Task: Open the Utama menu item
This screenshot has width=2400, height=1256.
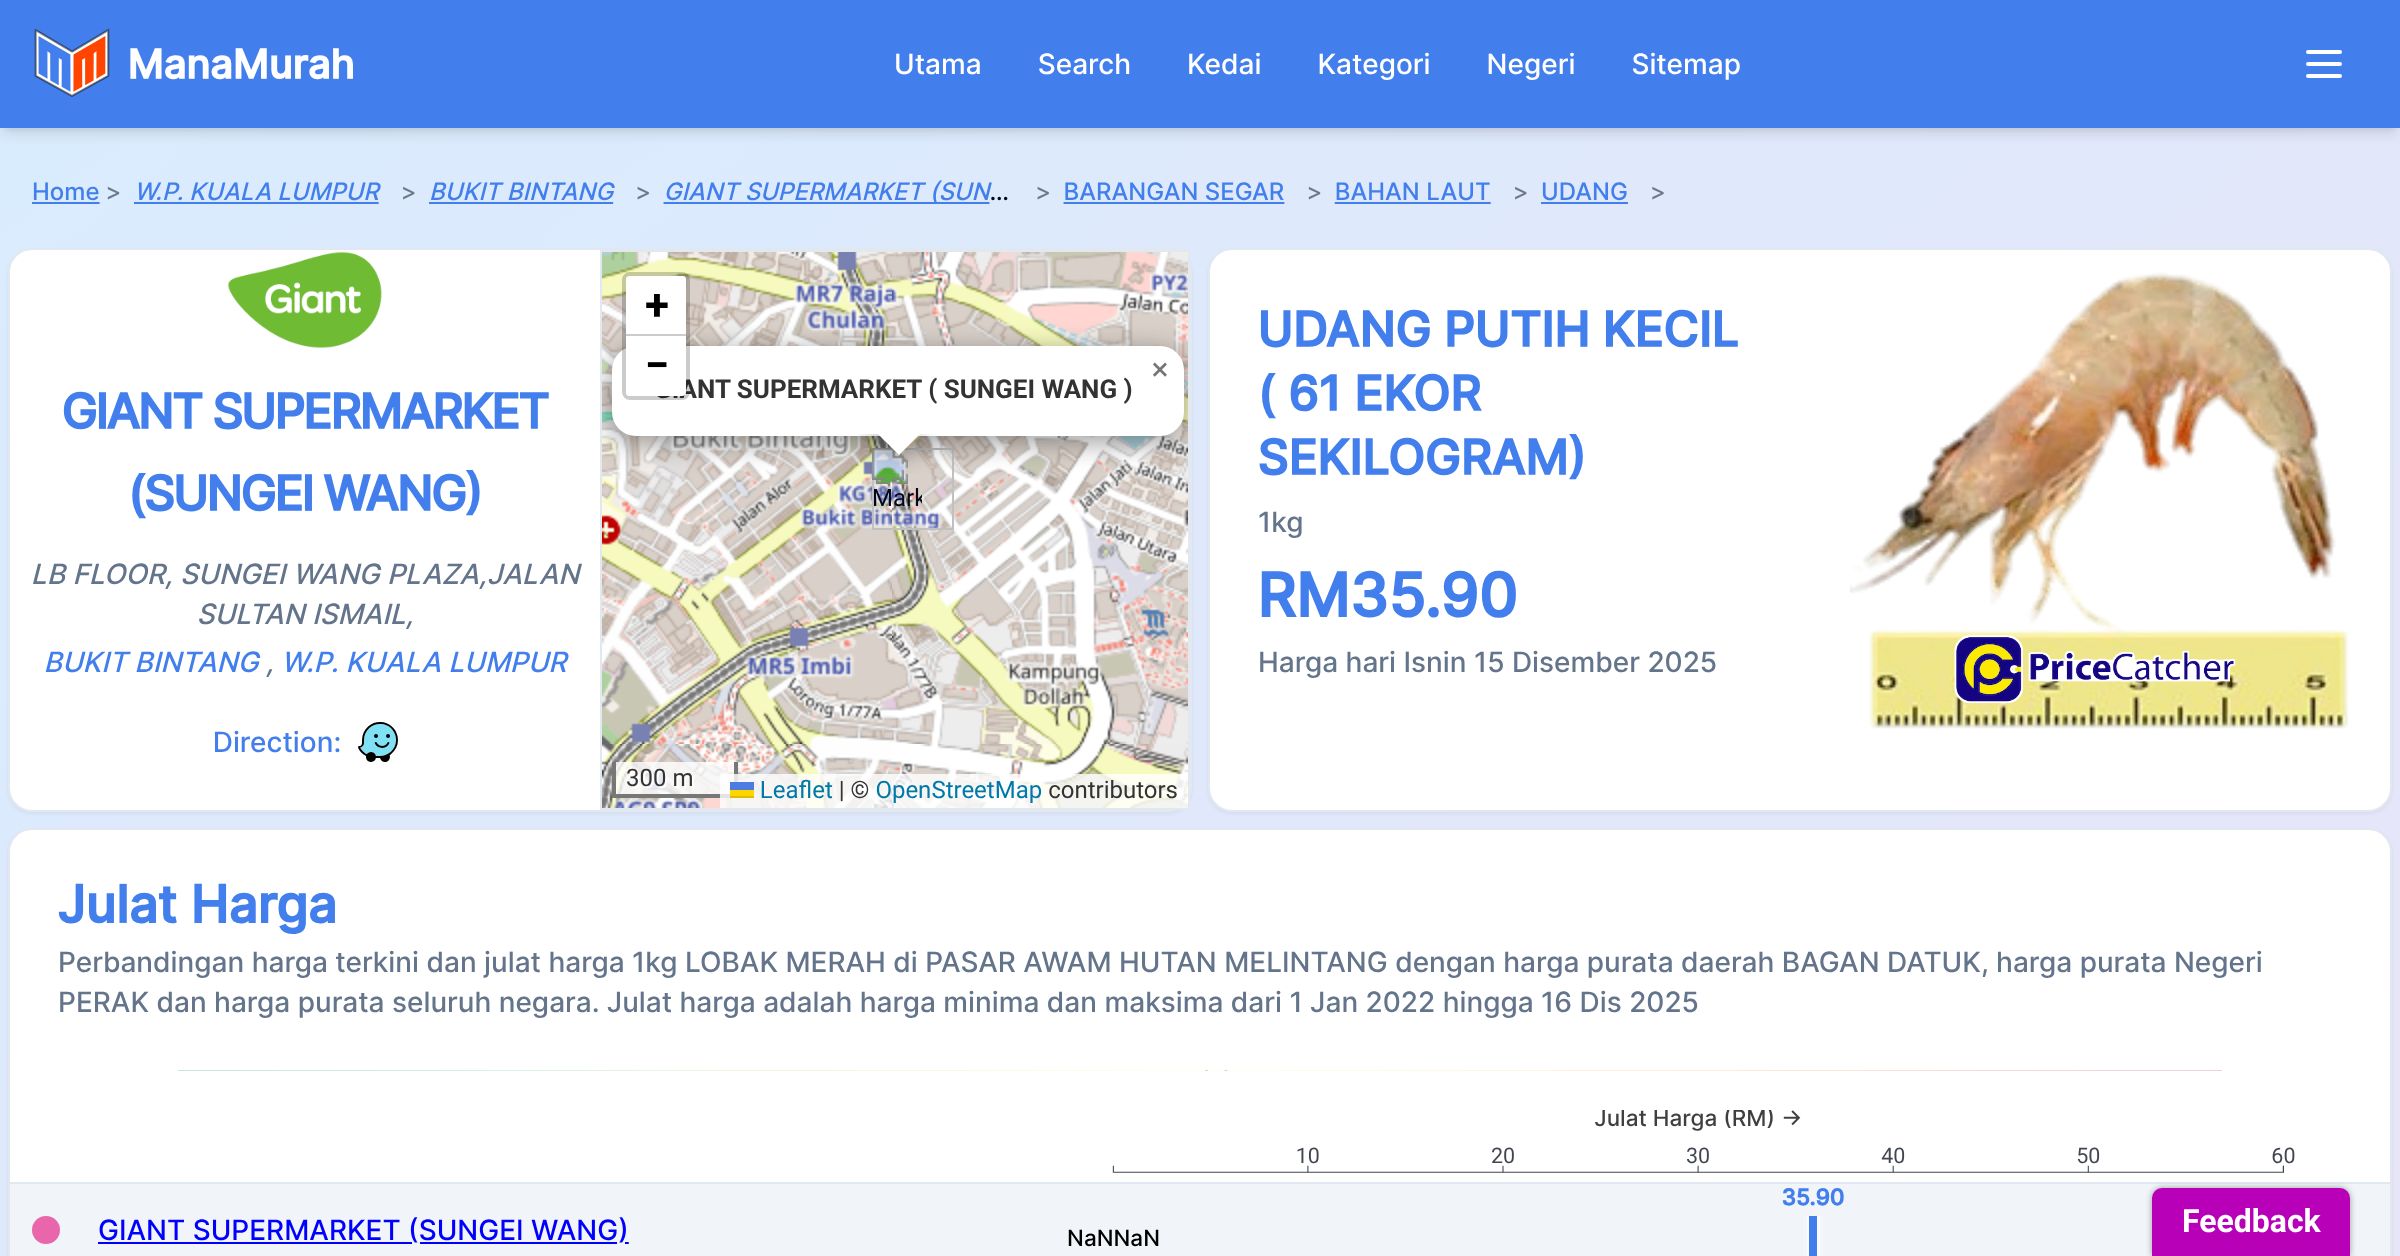Action: pos(937,64)
